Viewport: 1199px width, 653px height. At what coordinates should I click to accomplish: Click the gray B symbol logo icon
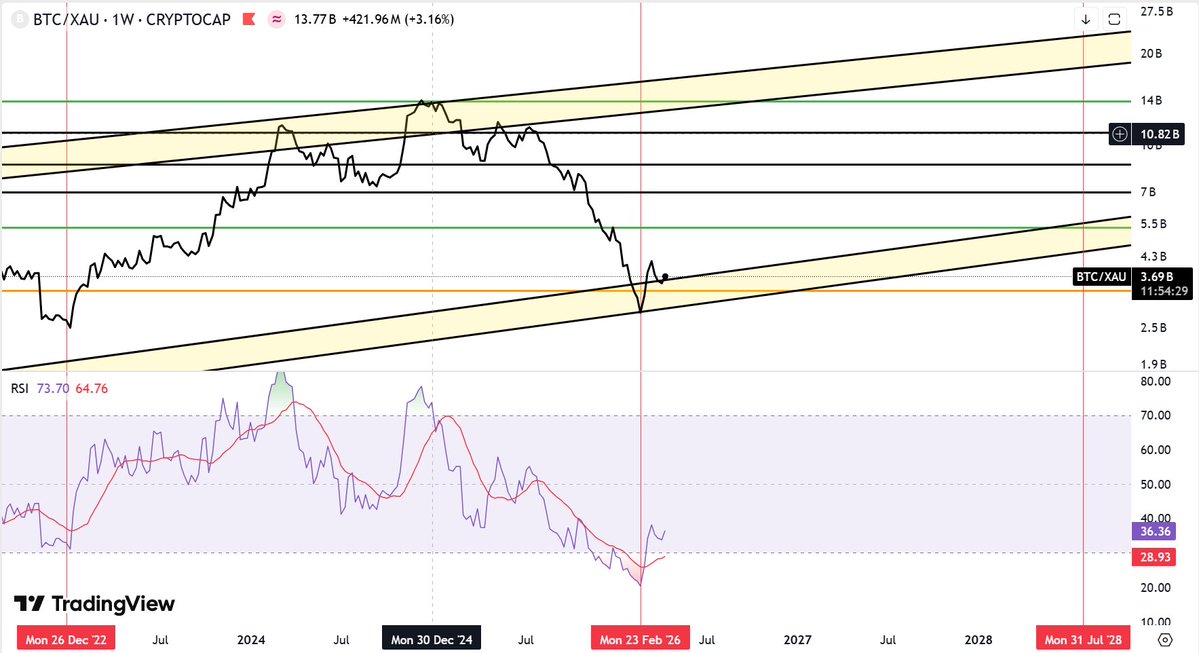[20, 19]
